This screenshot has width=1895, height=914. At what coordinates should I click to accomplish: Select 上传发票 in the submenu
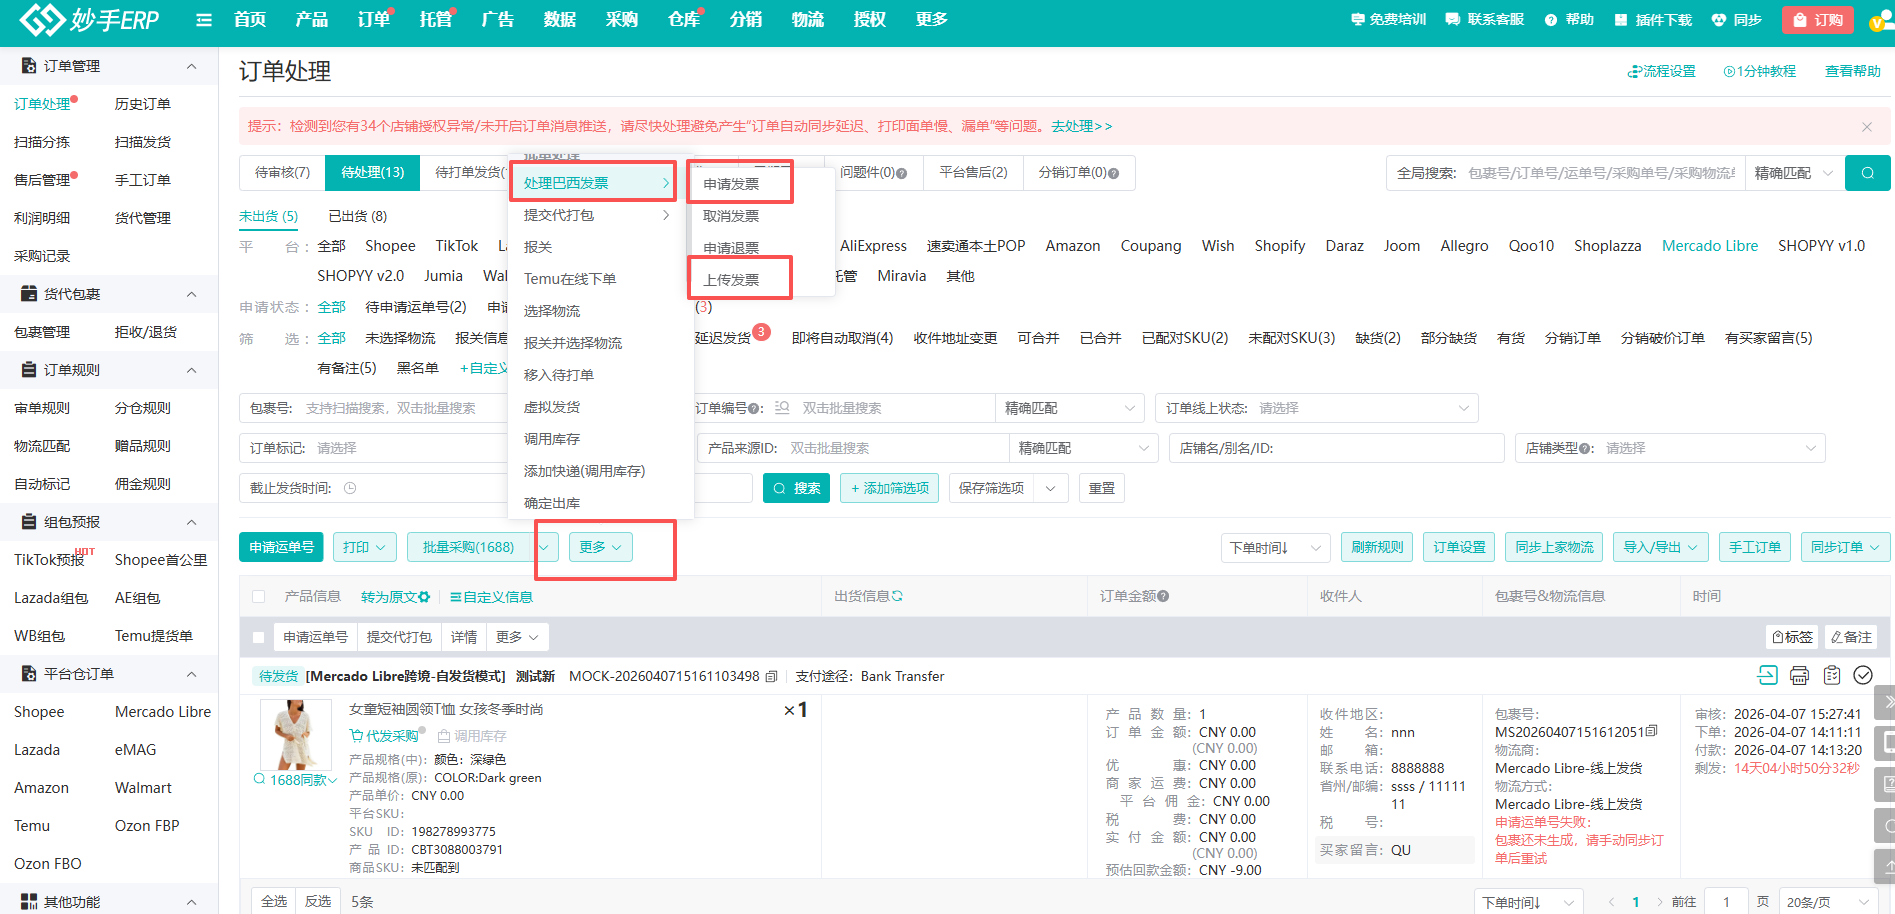(731, 280)
